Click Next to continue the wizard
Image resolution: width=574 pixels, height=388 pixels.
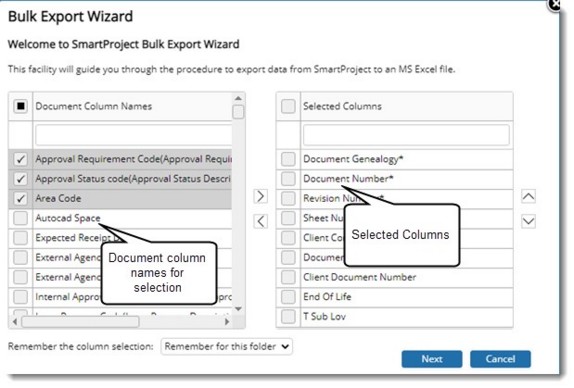pos(432,359)
